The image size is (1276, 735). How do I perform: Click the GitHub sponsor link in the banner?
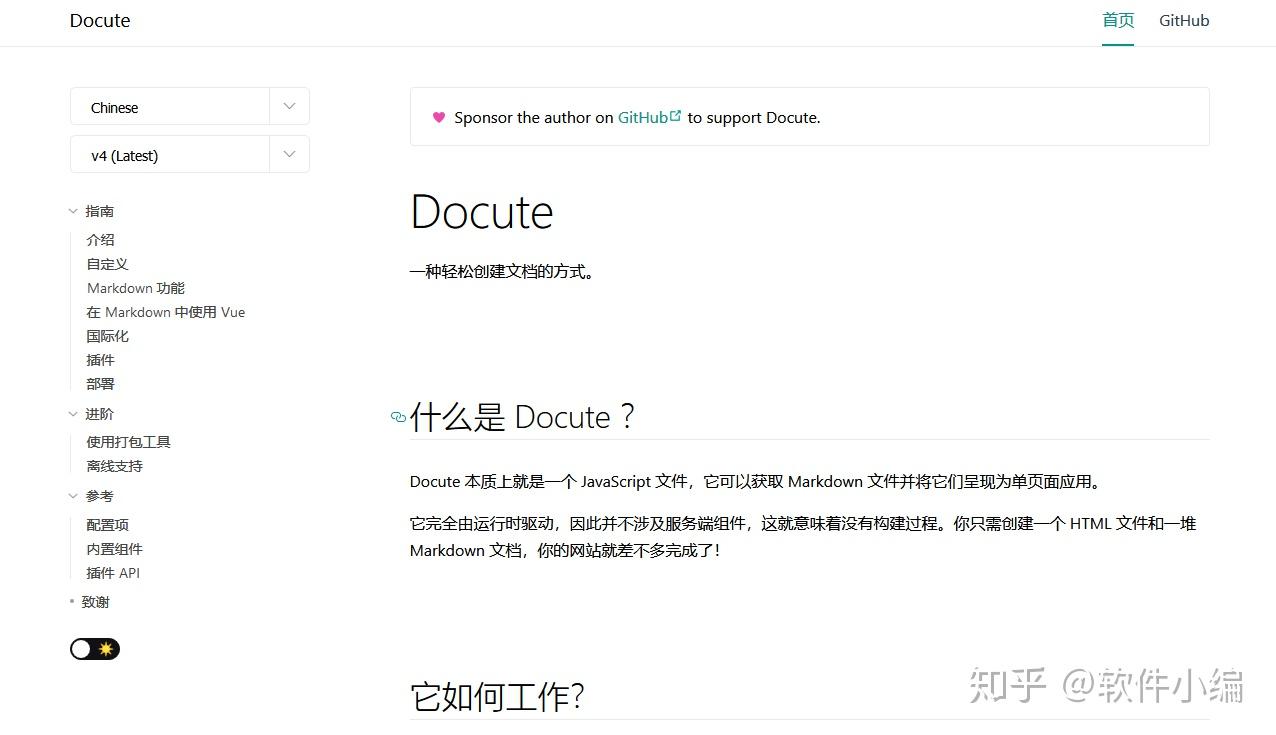coord(641,117)
